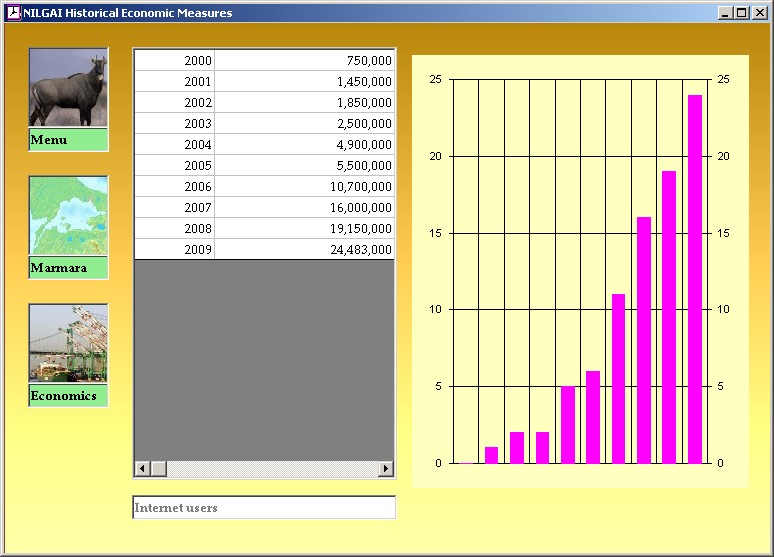The height and width of the screenshot is (557, 774).
Task: Select the year 2000 cell
Action: [x=175, y=61]
